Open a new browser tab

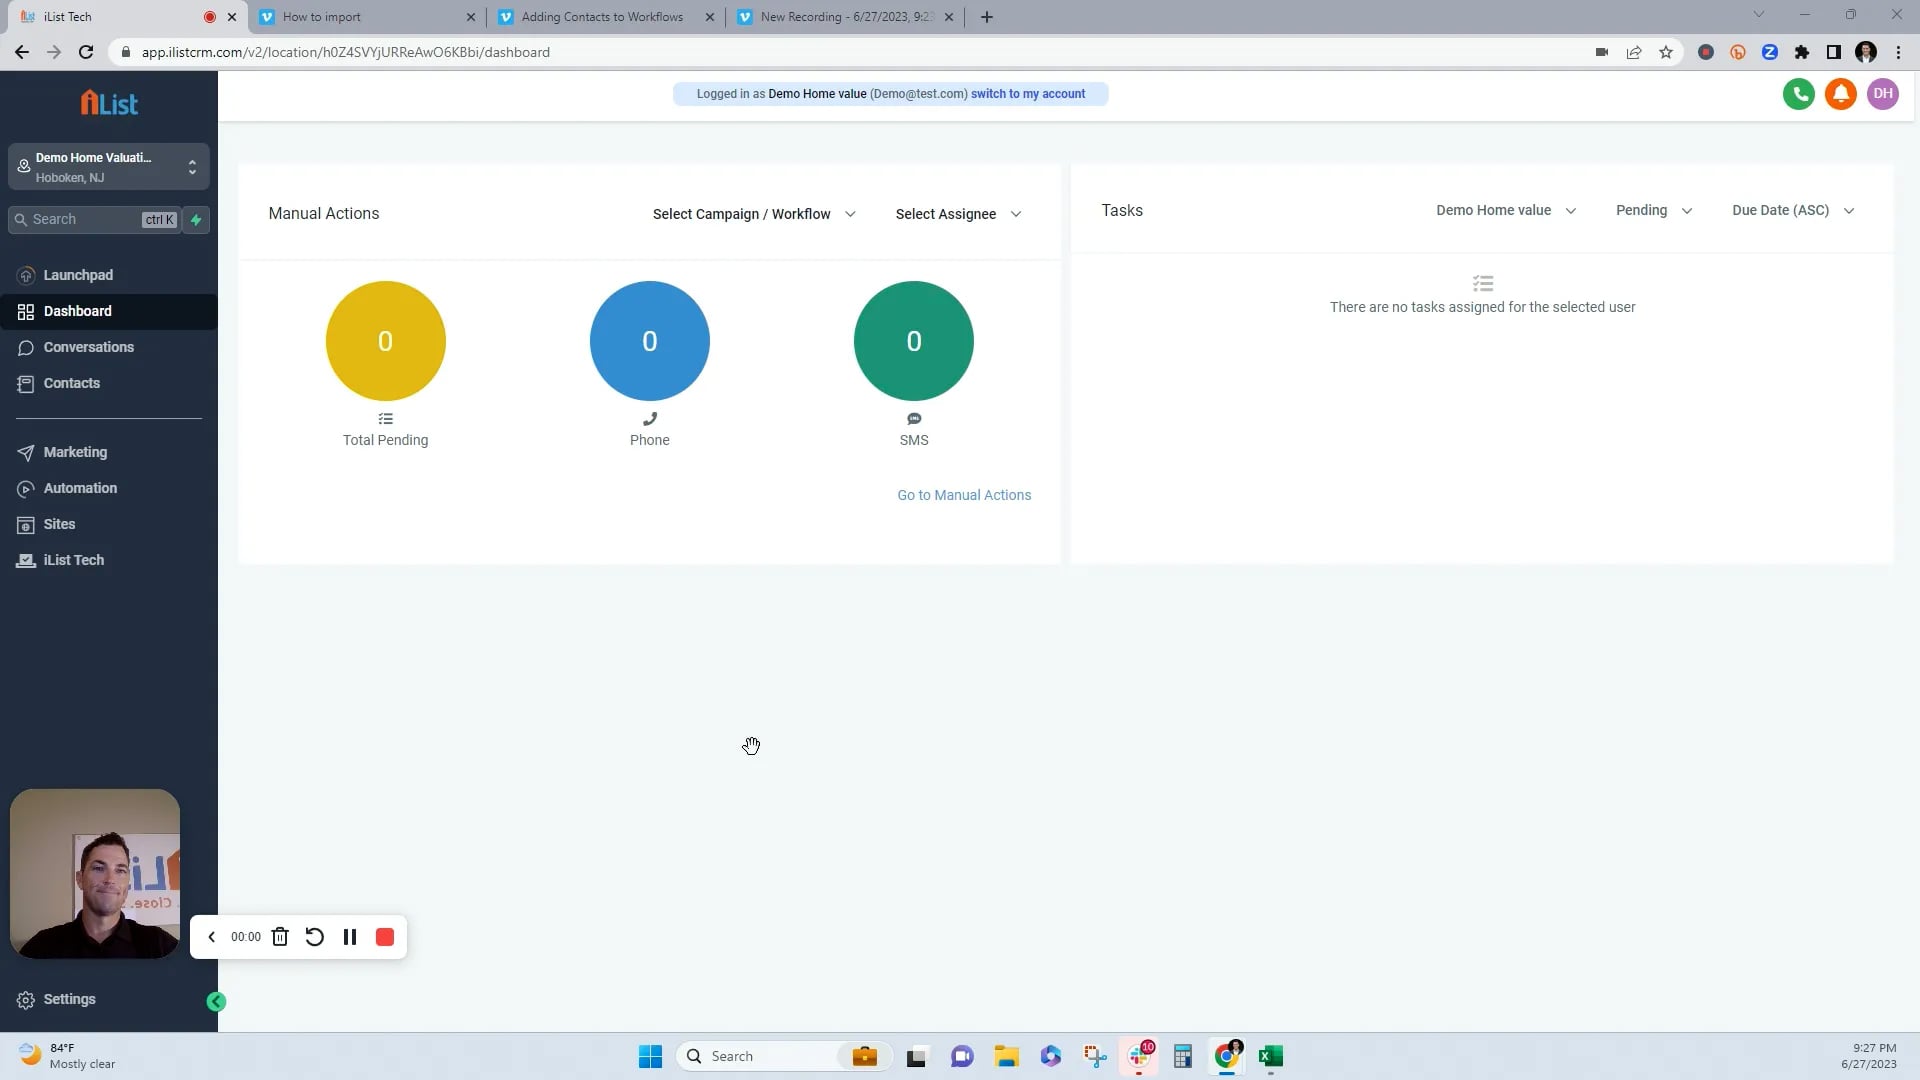coord(987,17)
